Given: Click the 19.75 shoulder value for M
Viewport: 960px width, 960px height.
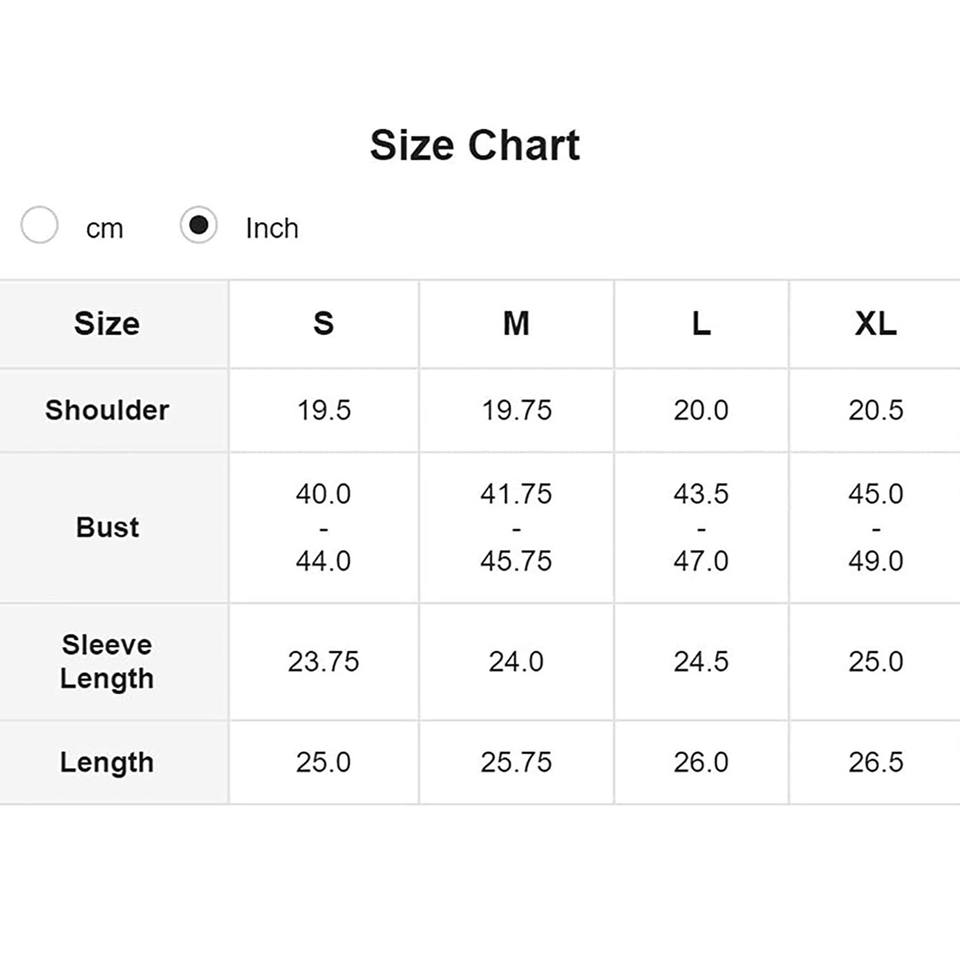Looking at the screenshot, I should (x=516, y=410).
